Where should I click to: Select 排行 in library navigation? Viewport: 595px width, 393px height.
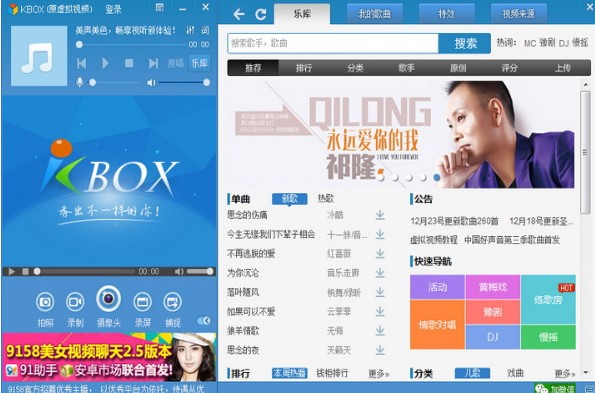click(304, 68)
